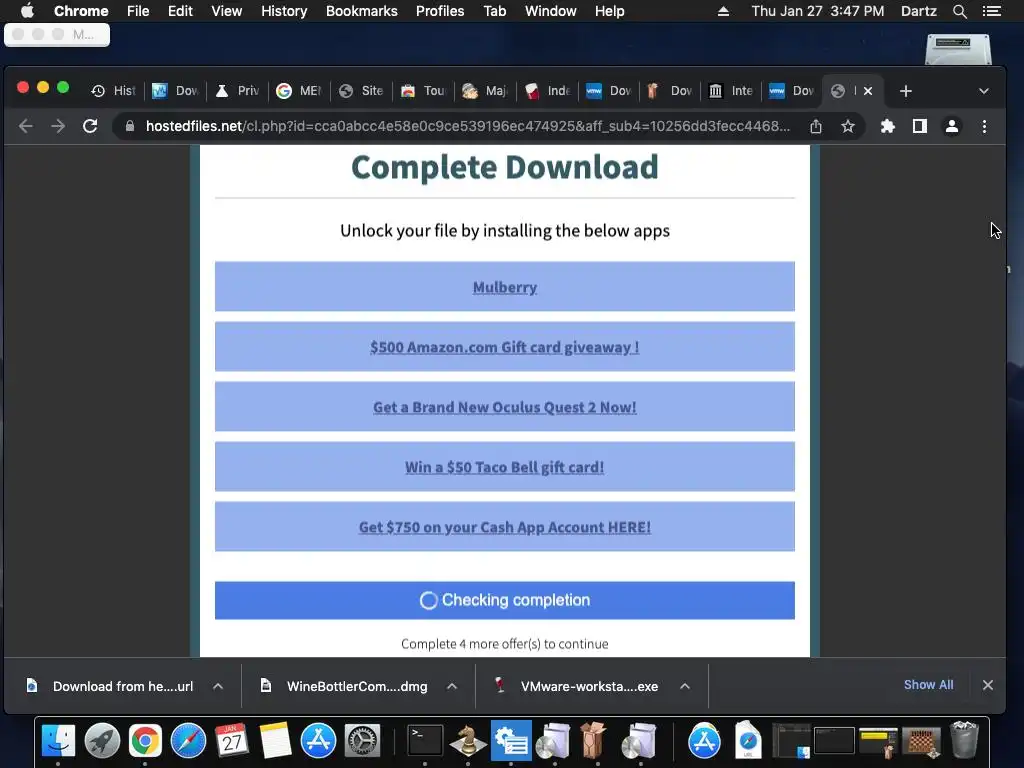Open Notes from the Dock
Screen dimensions: 1024x768
[275, 740]
